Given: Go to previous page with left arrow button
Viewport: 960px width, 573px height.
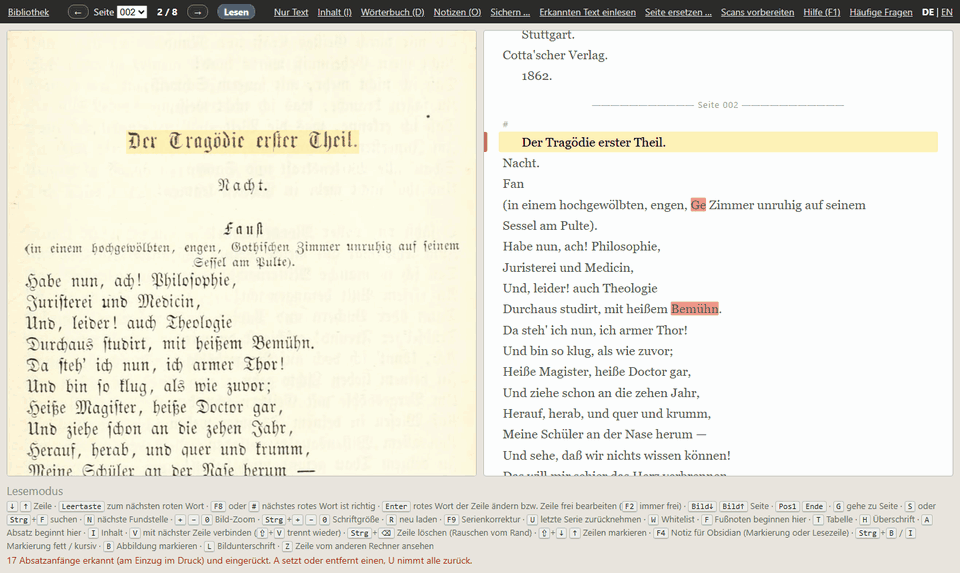Looking at the screenshot, I should (x=78, y=12).
